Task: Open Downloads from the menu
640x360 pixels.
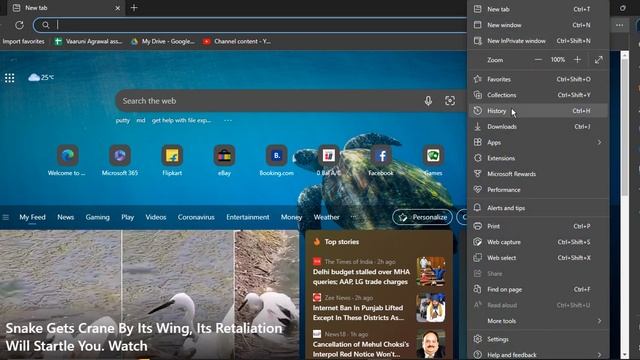Action: [538, 127]
